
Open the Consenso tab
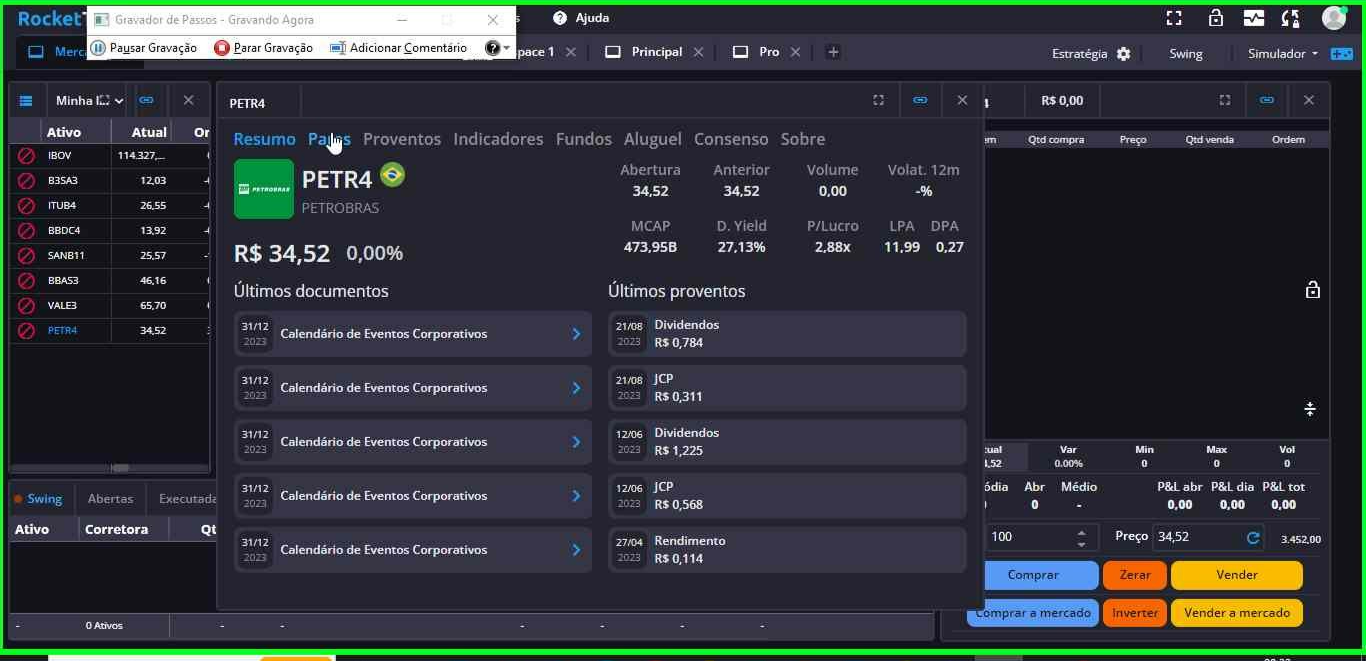[x=731, y=139]
